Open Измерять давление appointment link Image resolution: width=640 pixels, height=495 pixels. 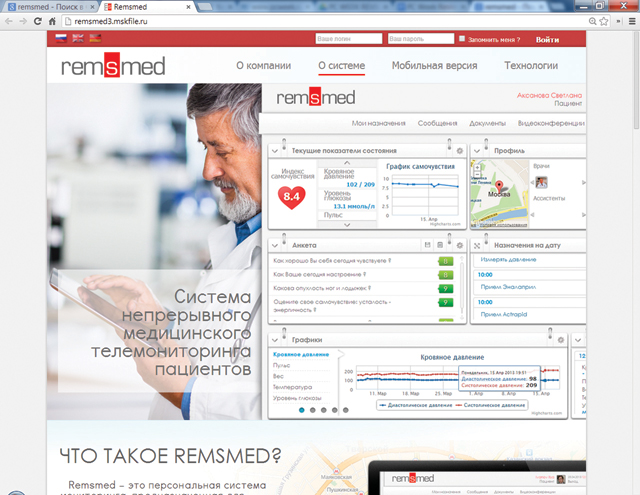point(508,260)
